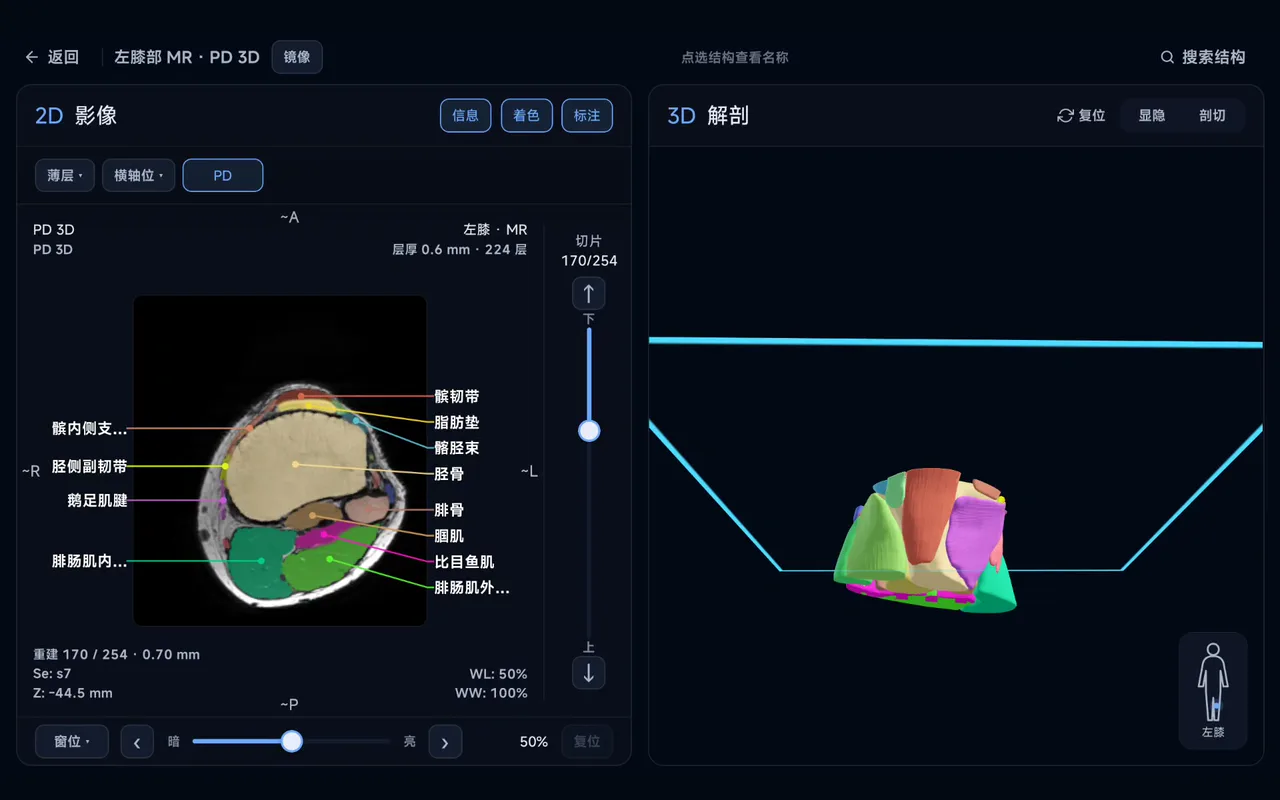
Task: Step to previous slice with up arrow
Action: click(x=589, y=294)
